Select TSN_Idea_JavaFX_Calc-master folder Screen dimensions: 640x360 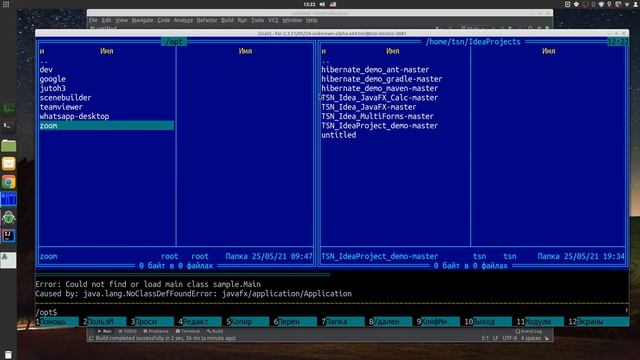(x=380, y=98)
